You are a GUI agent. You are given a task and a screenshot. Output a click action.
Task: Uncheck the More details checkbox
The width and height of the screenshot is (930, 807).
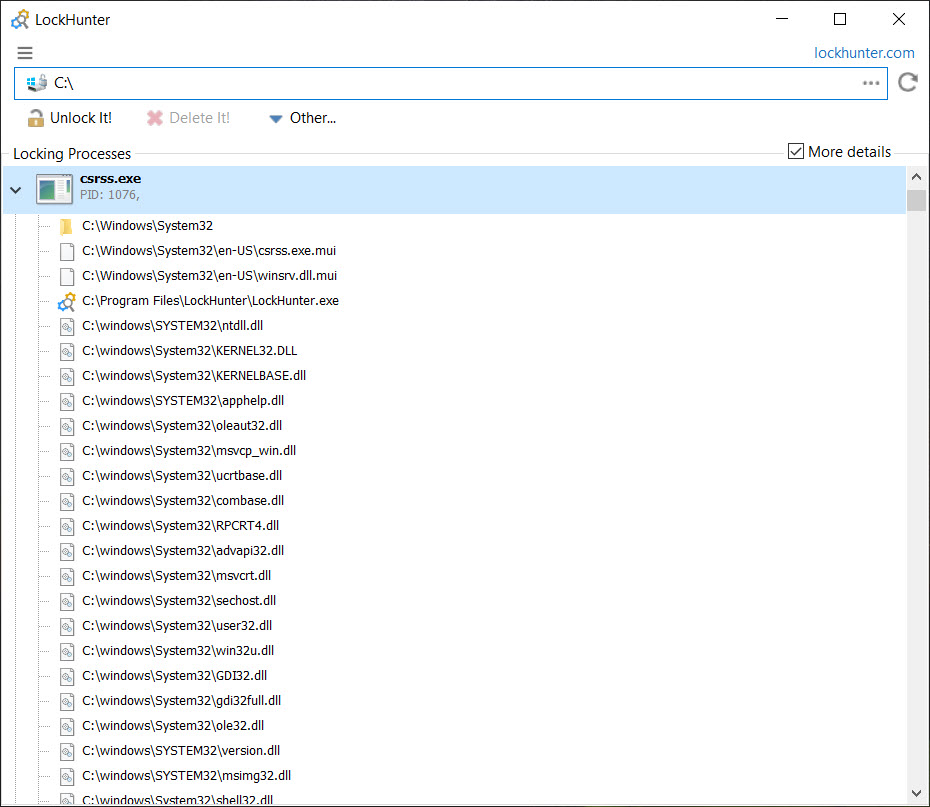tap(795, 151)
